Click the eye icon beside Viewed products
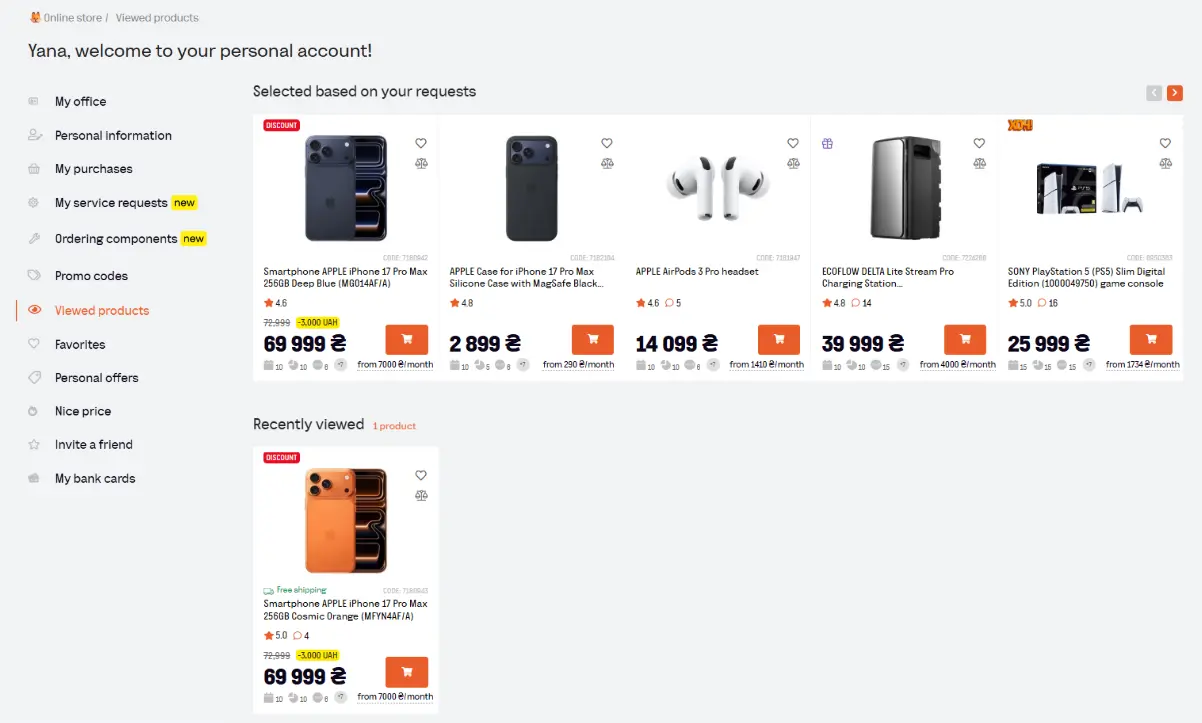 (x=35, y=310)
